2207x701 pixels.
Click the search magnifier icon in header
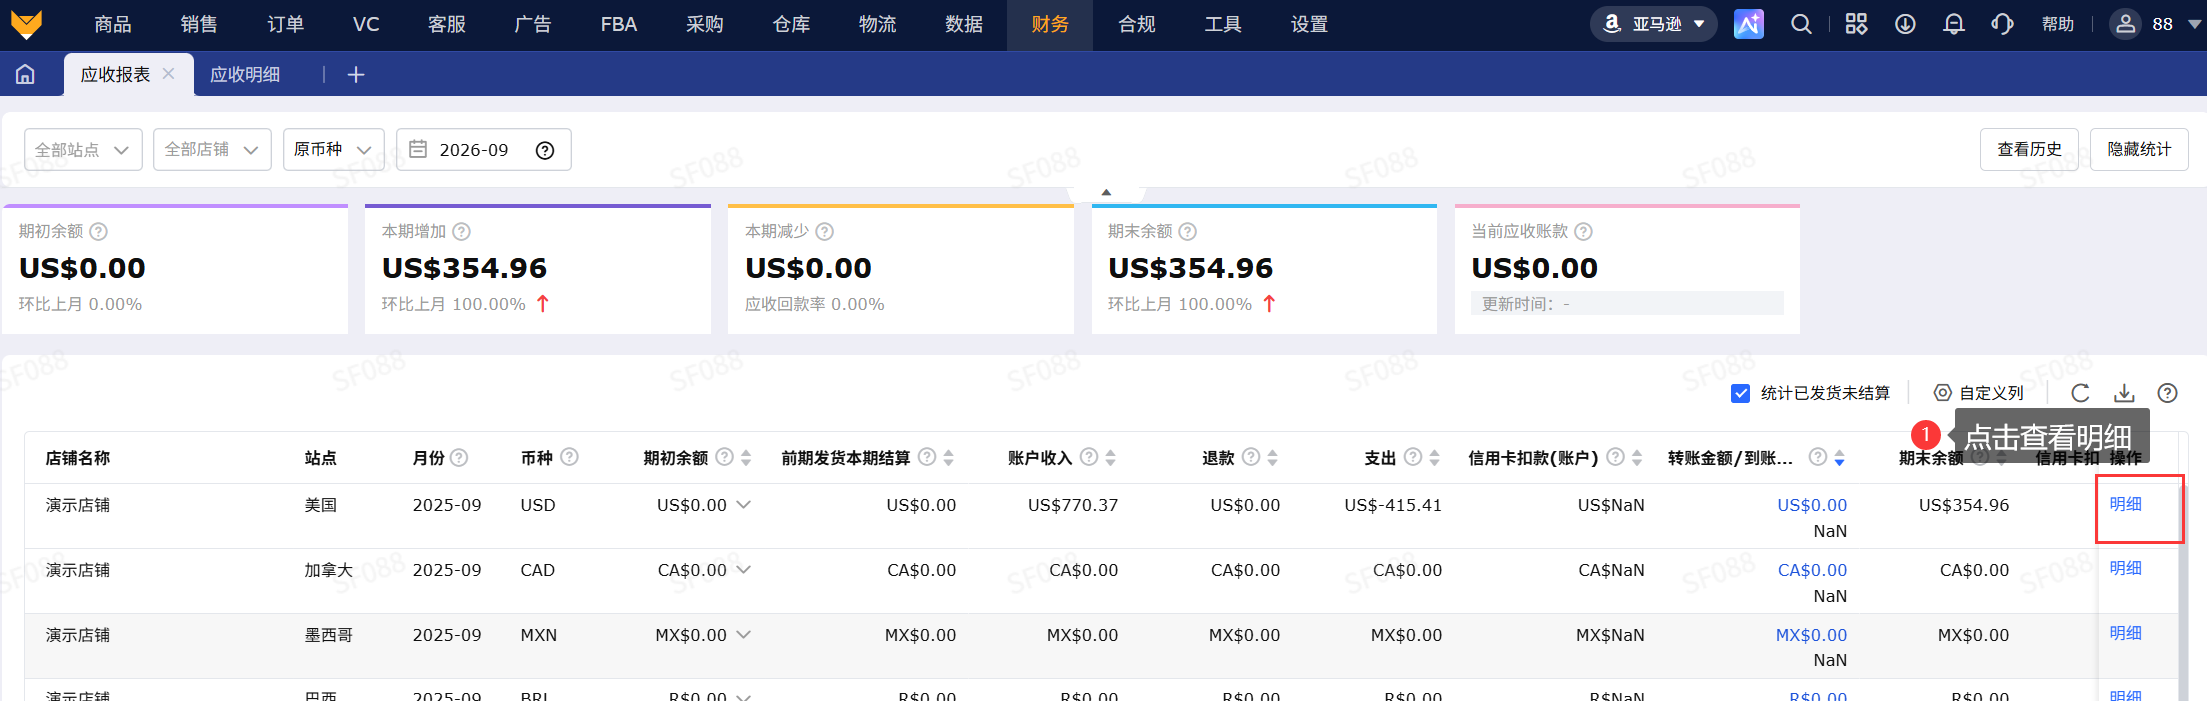[x=1801, y=24]
